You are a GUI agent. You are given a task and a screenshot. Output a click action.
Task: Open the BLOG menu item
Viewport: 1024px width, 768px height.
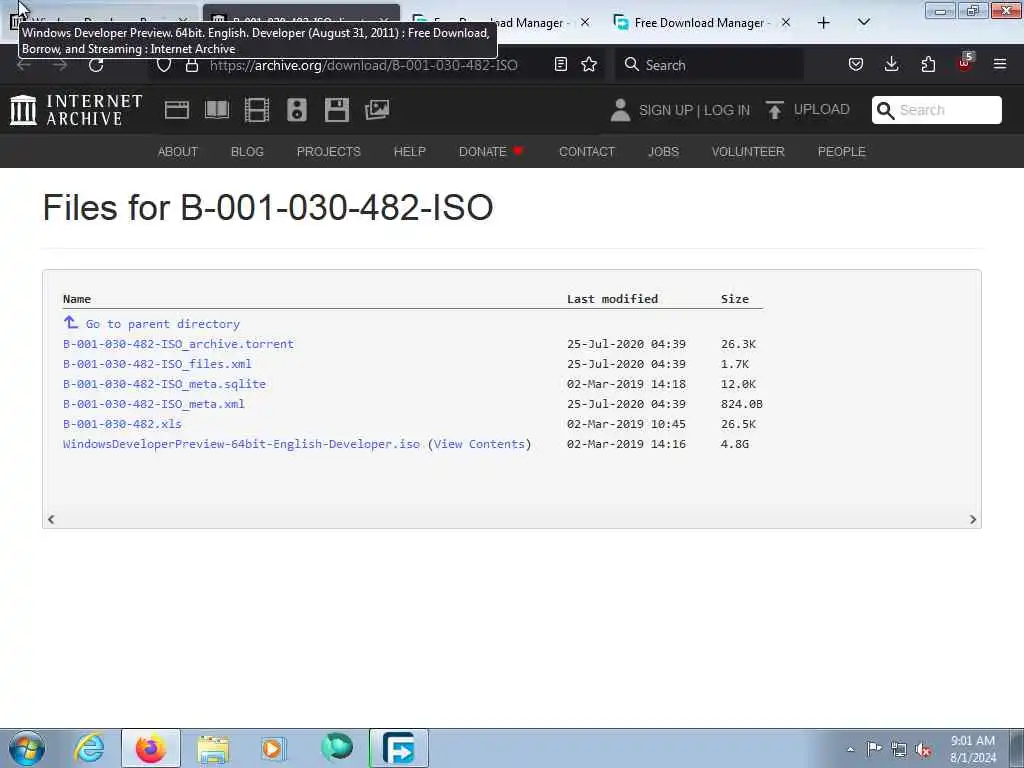(x=247, y=152)
